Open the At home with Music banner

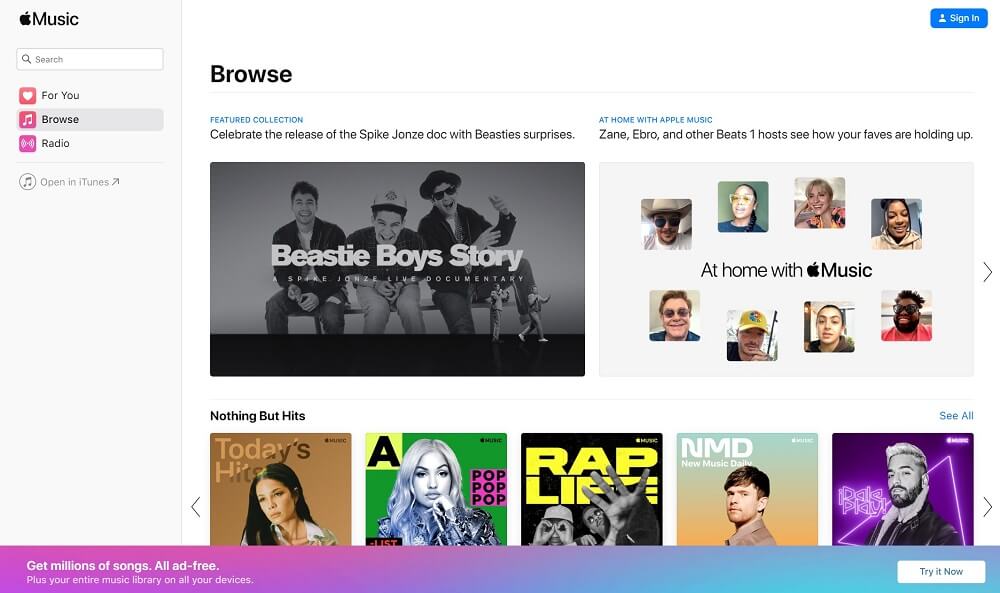pyautogui.click(x=786, y=269)
